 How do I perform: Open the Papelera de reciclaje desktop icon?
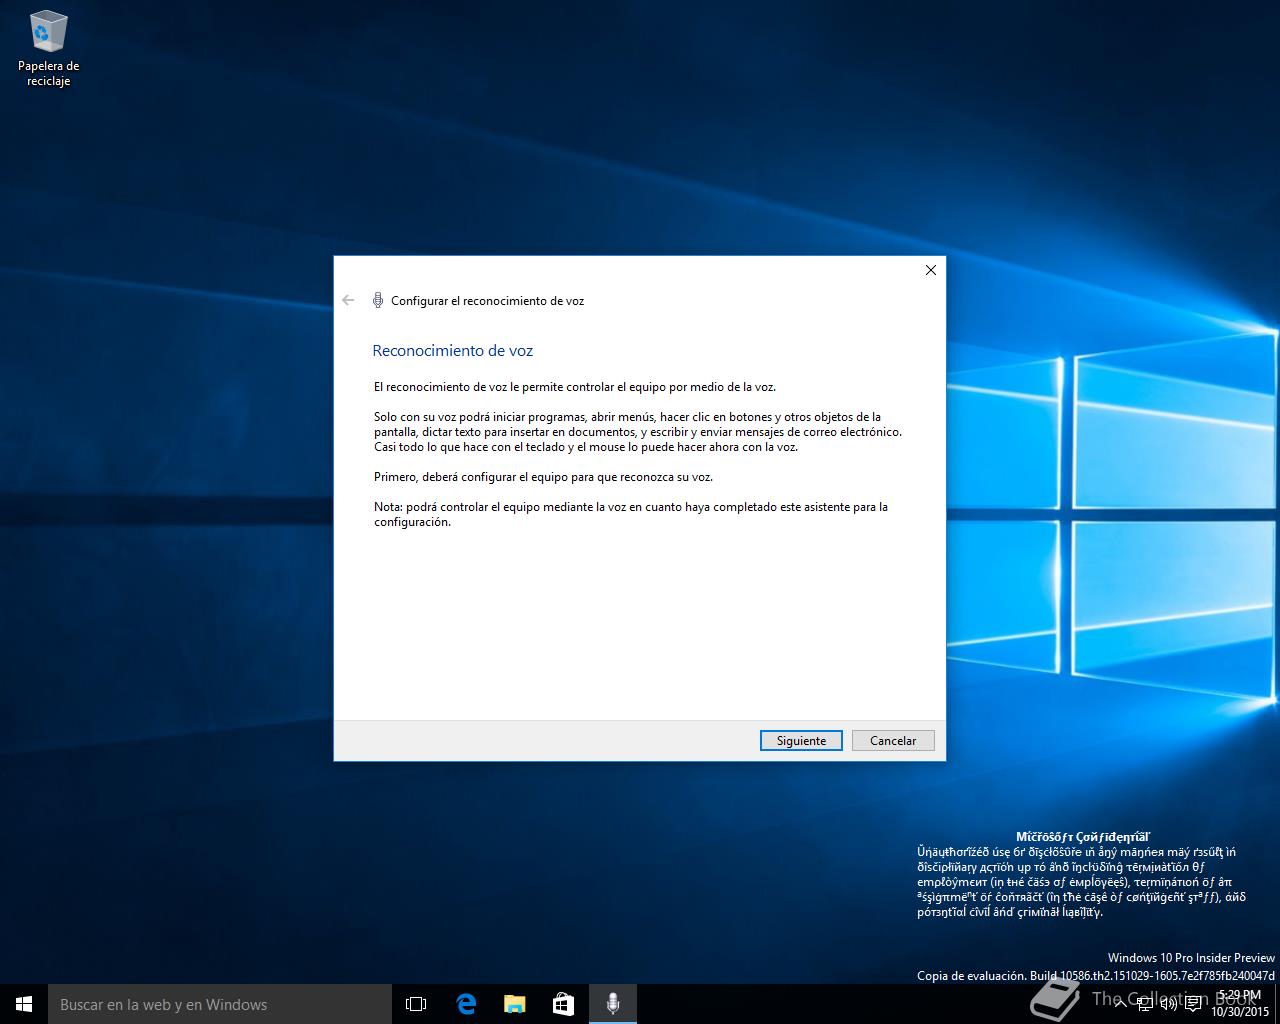[48, 48]
